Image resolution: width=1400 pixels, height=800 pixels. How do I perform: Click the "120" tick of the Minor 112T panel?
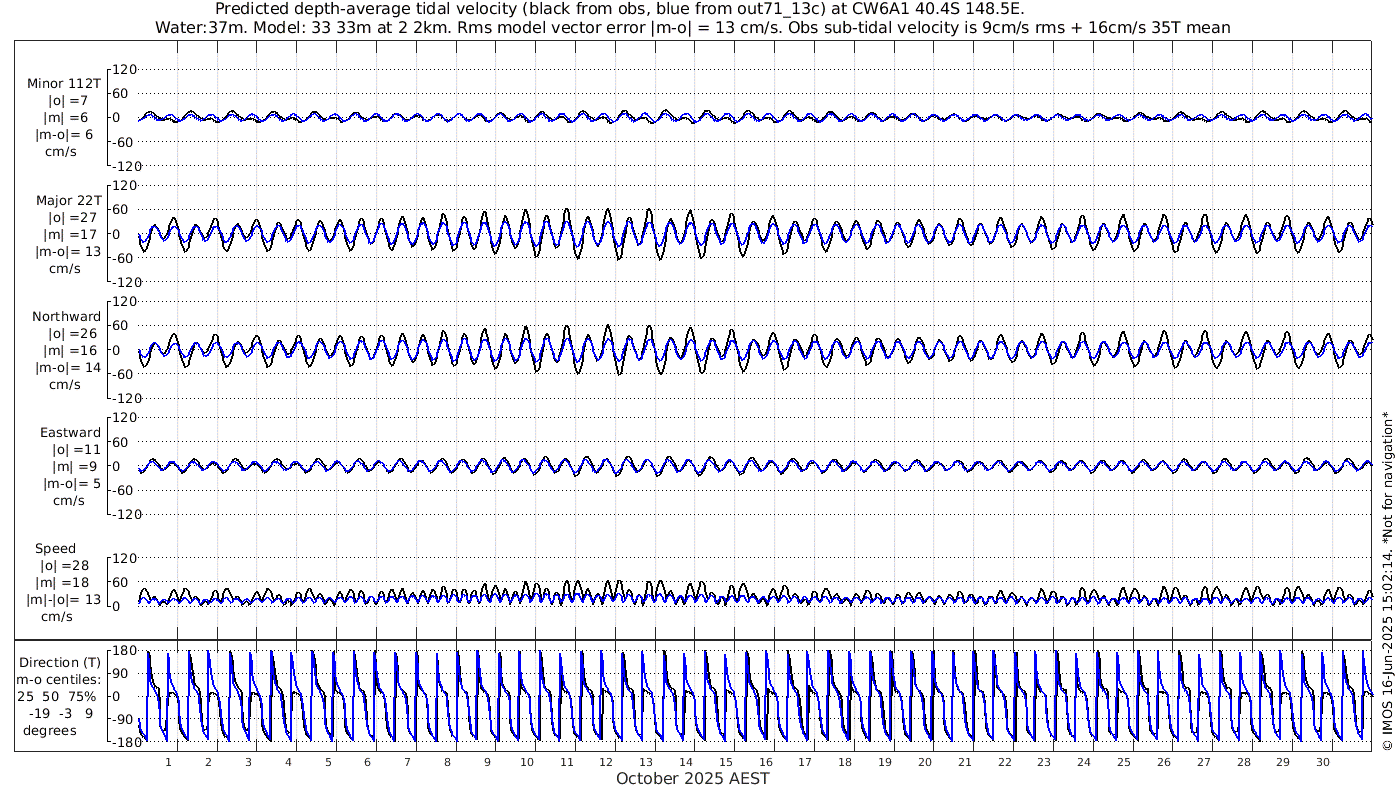[x=123, y=69]
